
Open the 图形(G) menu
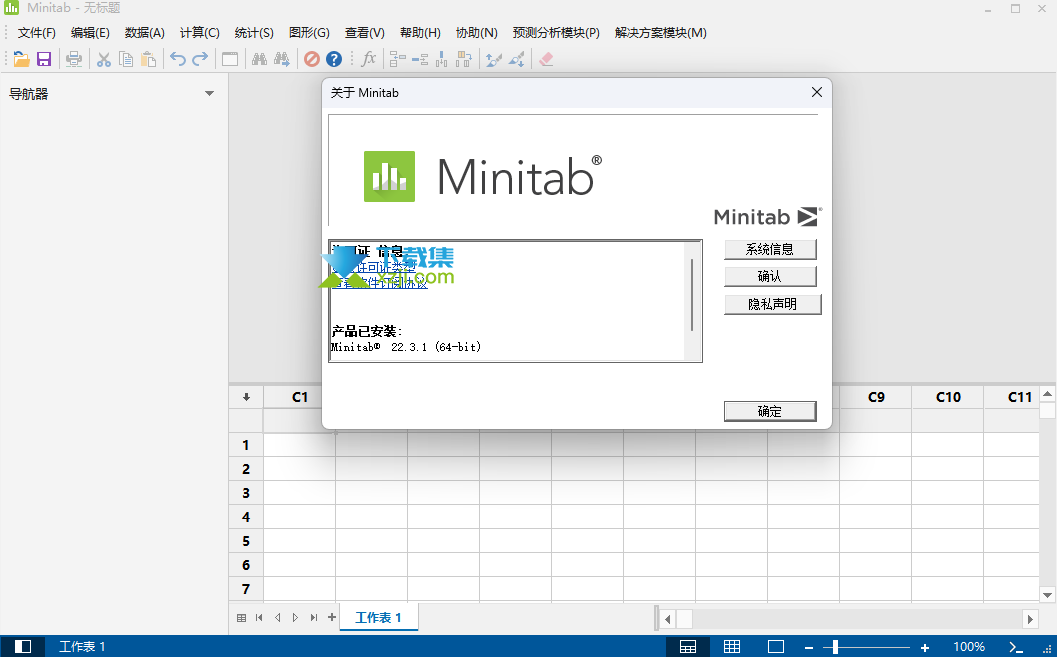(309, 32)
